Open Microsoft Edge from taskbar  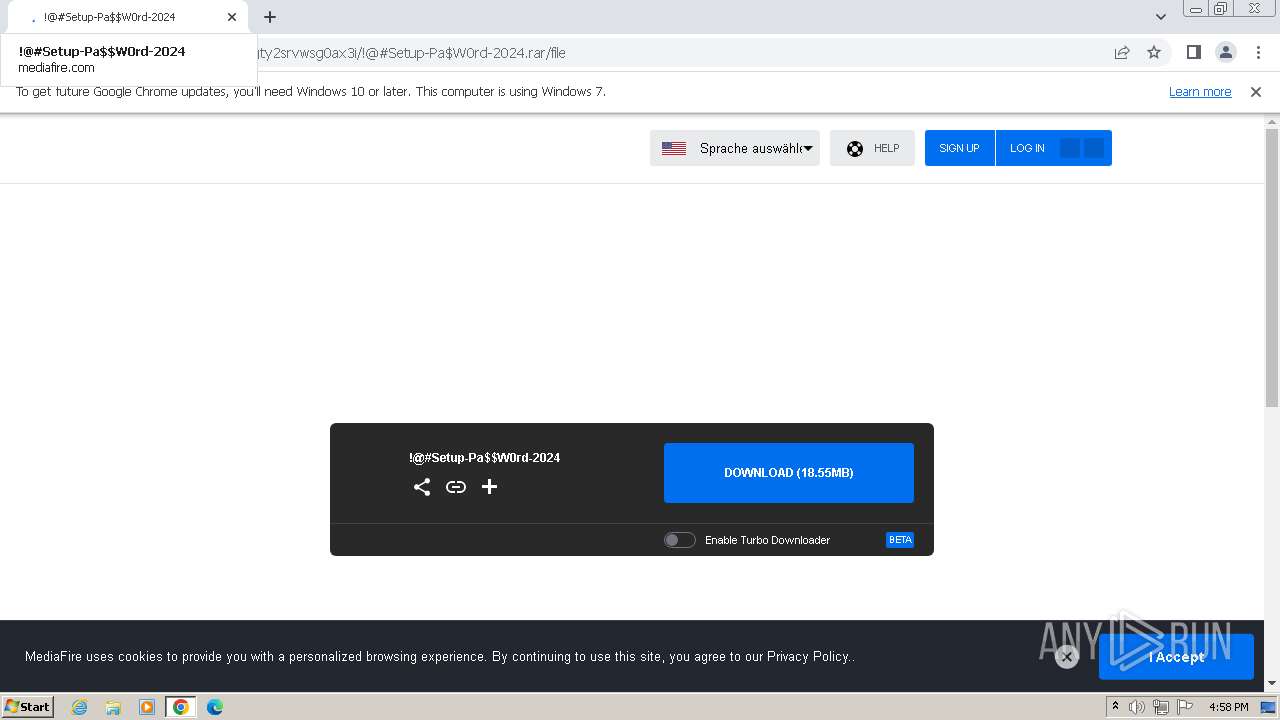click(x=215, y=707)
